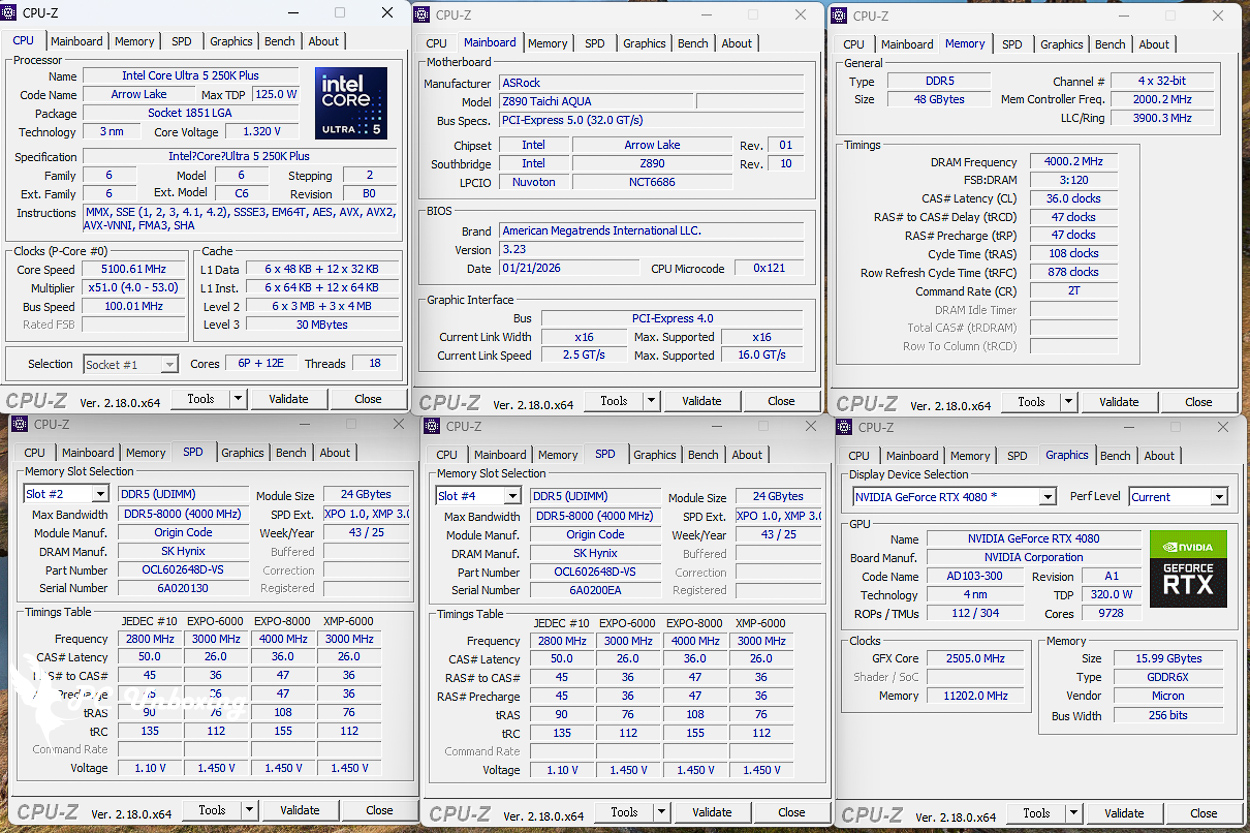
Task: Click the GeForce RTX badge
Action: (x=1188, y=583)
